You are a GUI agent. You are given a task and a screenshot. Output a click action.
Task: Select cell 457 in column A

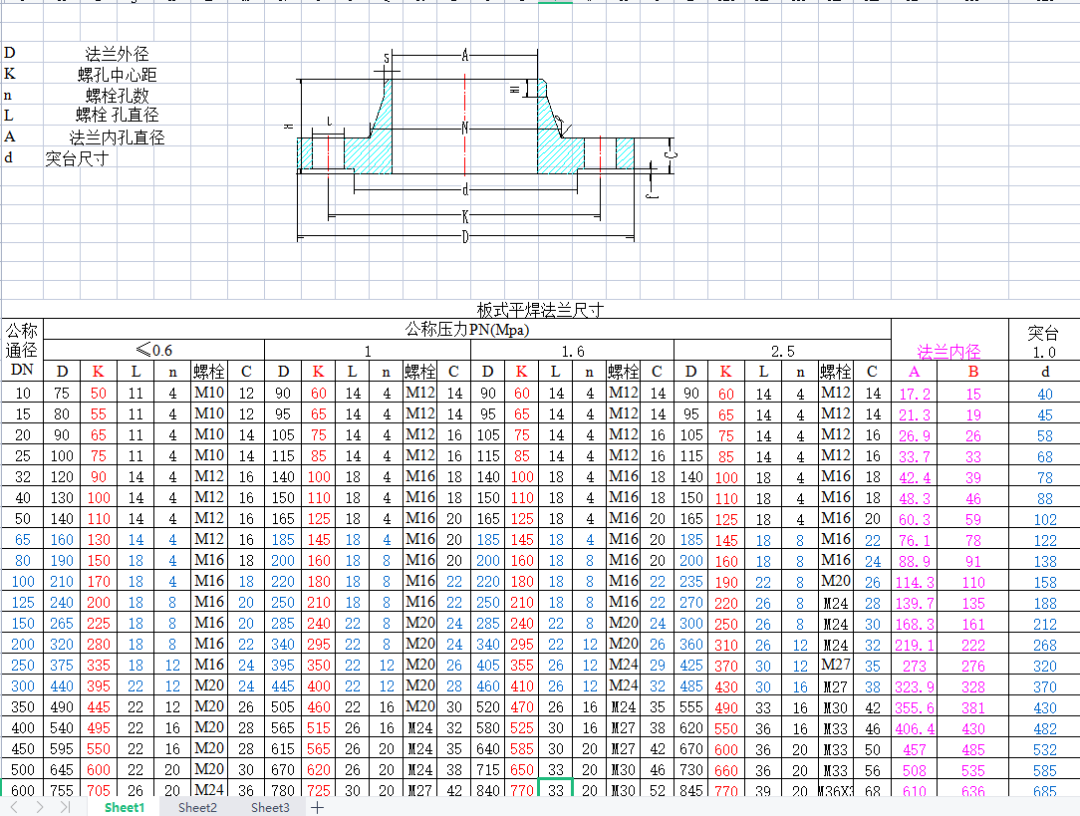(914, 750)
